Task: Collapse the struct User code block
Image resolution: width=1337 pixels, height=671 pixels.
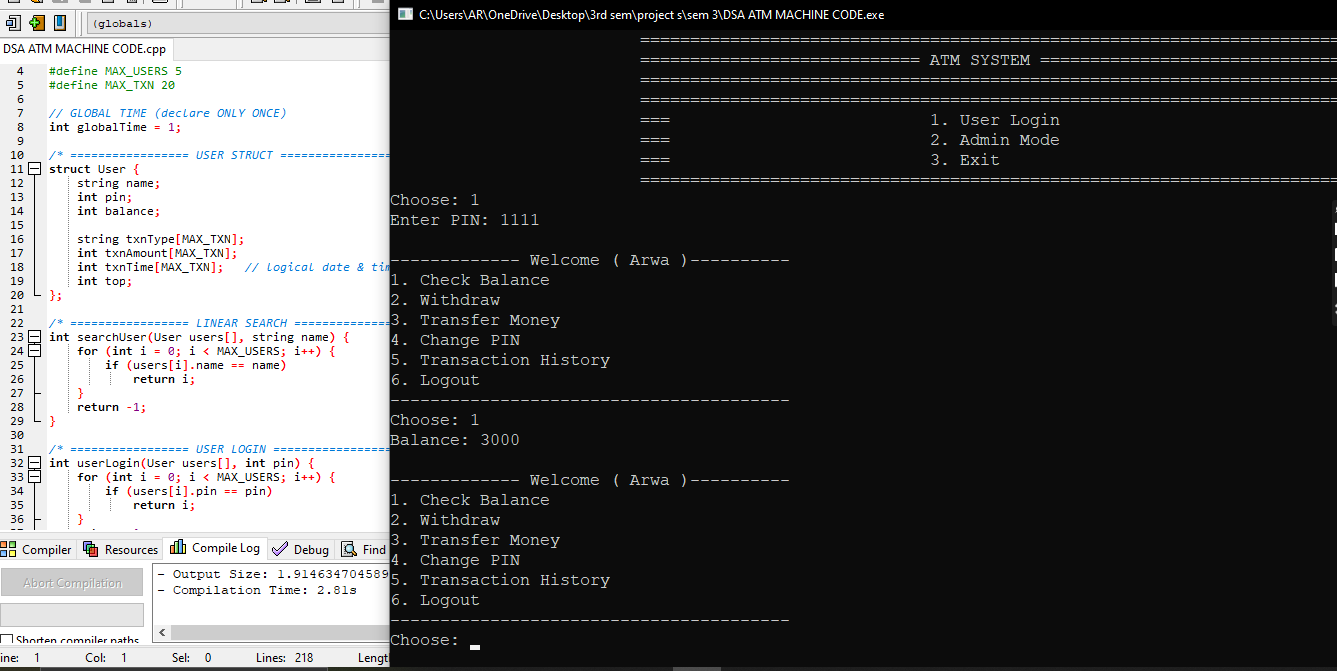Action: [x=34, y=169]
